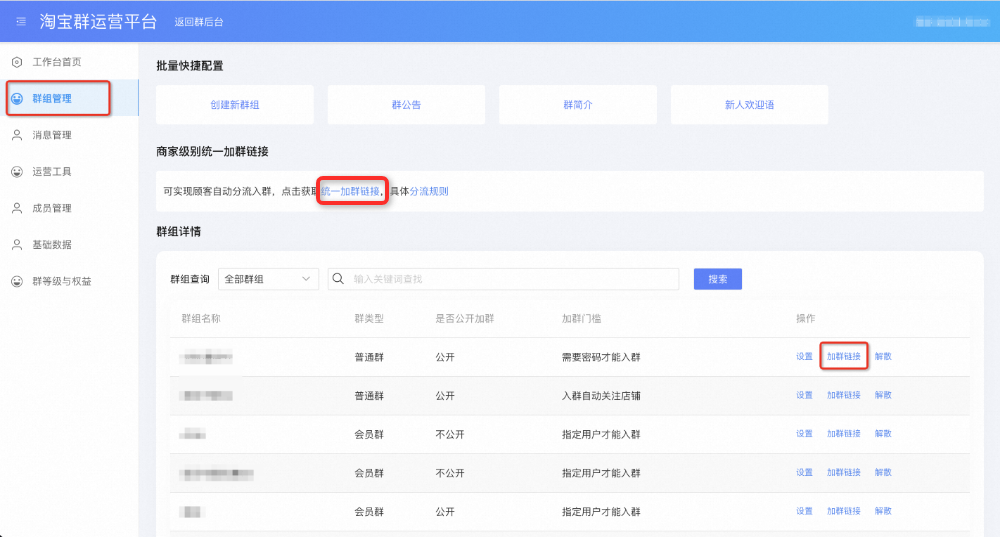
Task: Click the 群类型 column header
Action: [369, 318]
